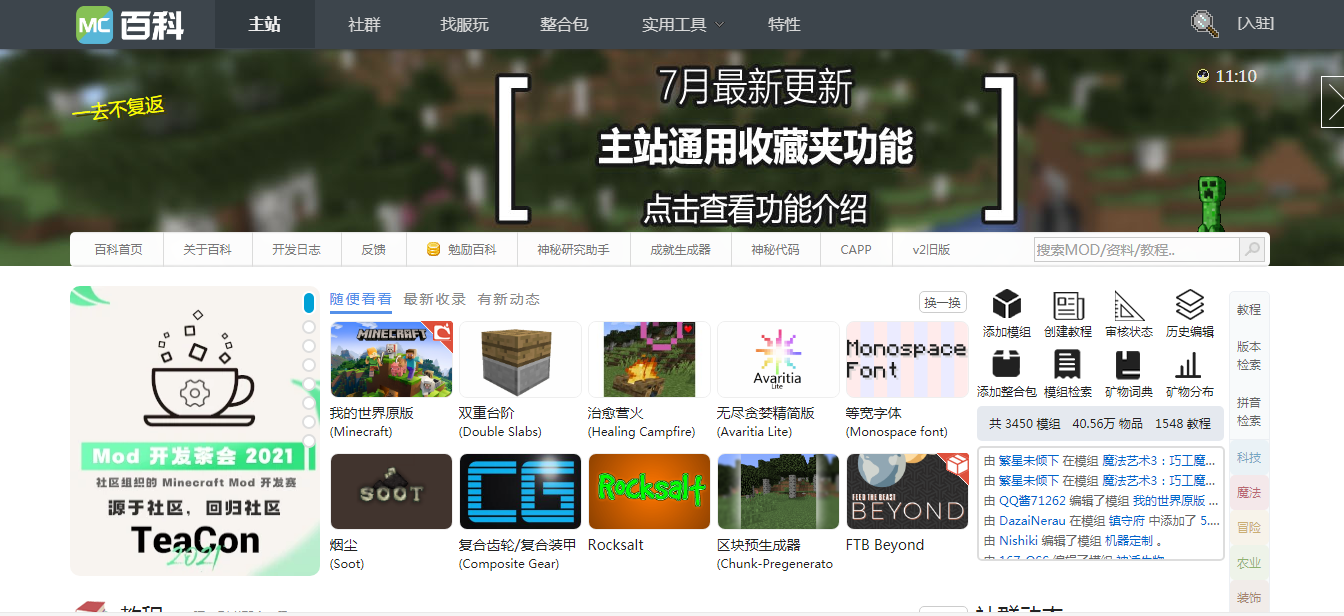Open the Healing Campfire mod thumbnail
The height and width of the screenshot is (616, 1344).
pos(649,359)
